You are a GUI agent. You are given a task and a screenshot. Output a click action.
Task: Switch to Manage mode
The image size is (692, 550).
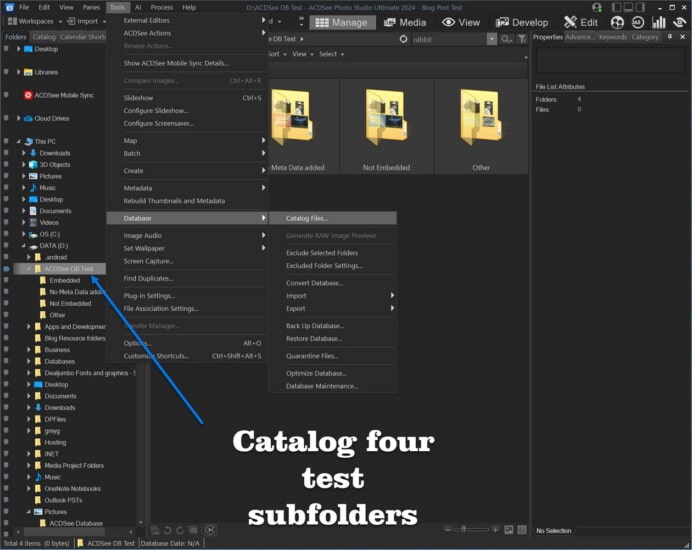[340, 22]
